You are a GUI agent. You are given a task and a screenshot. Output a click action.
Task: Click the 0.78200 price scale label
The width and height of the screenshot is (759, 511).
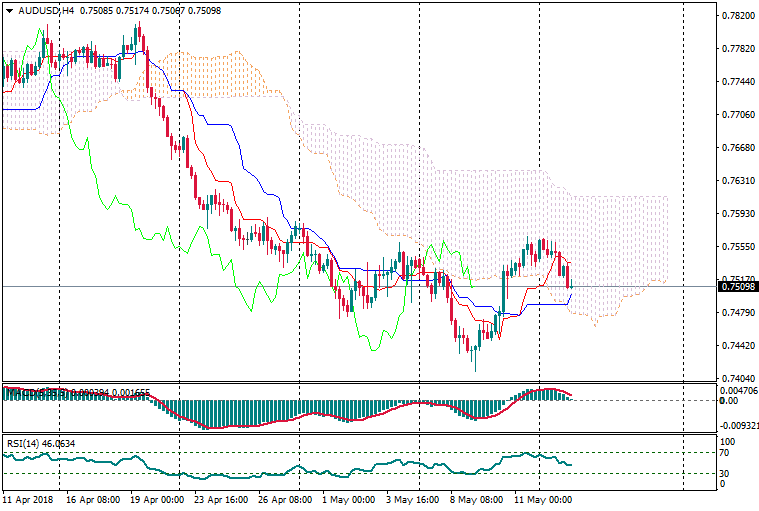tap(736, 16)
